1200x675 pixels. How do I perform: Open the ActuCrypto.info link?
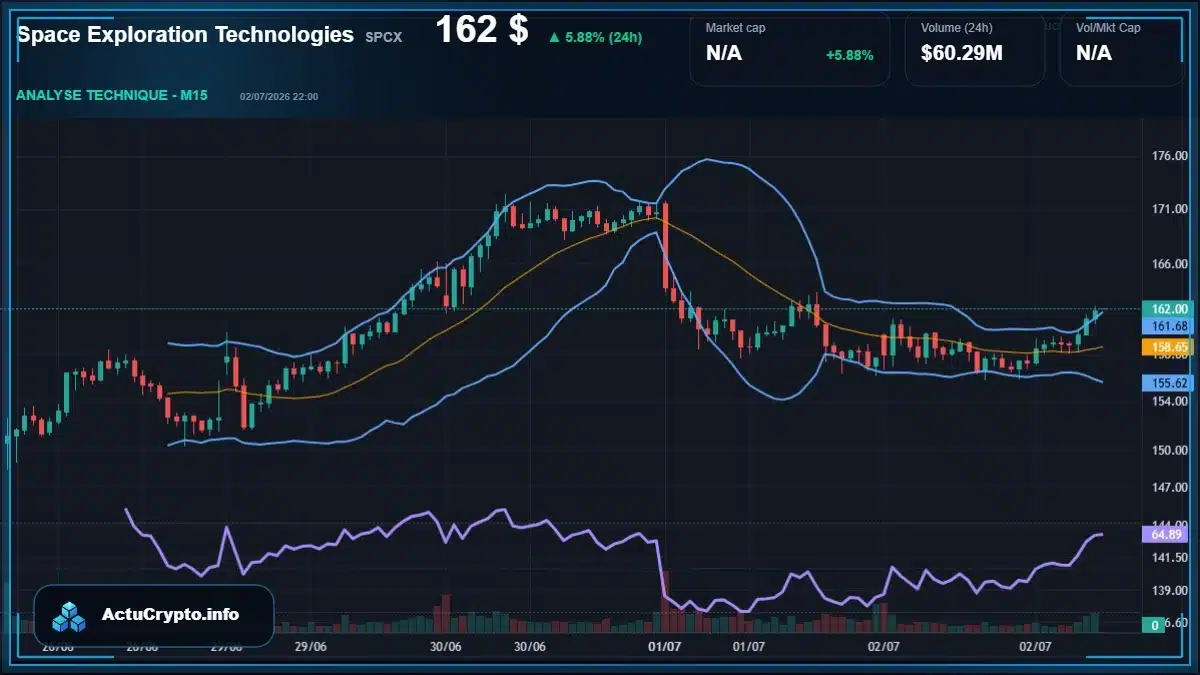pos(171,615)
